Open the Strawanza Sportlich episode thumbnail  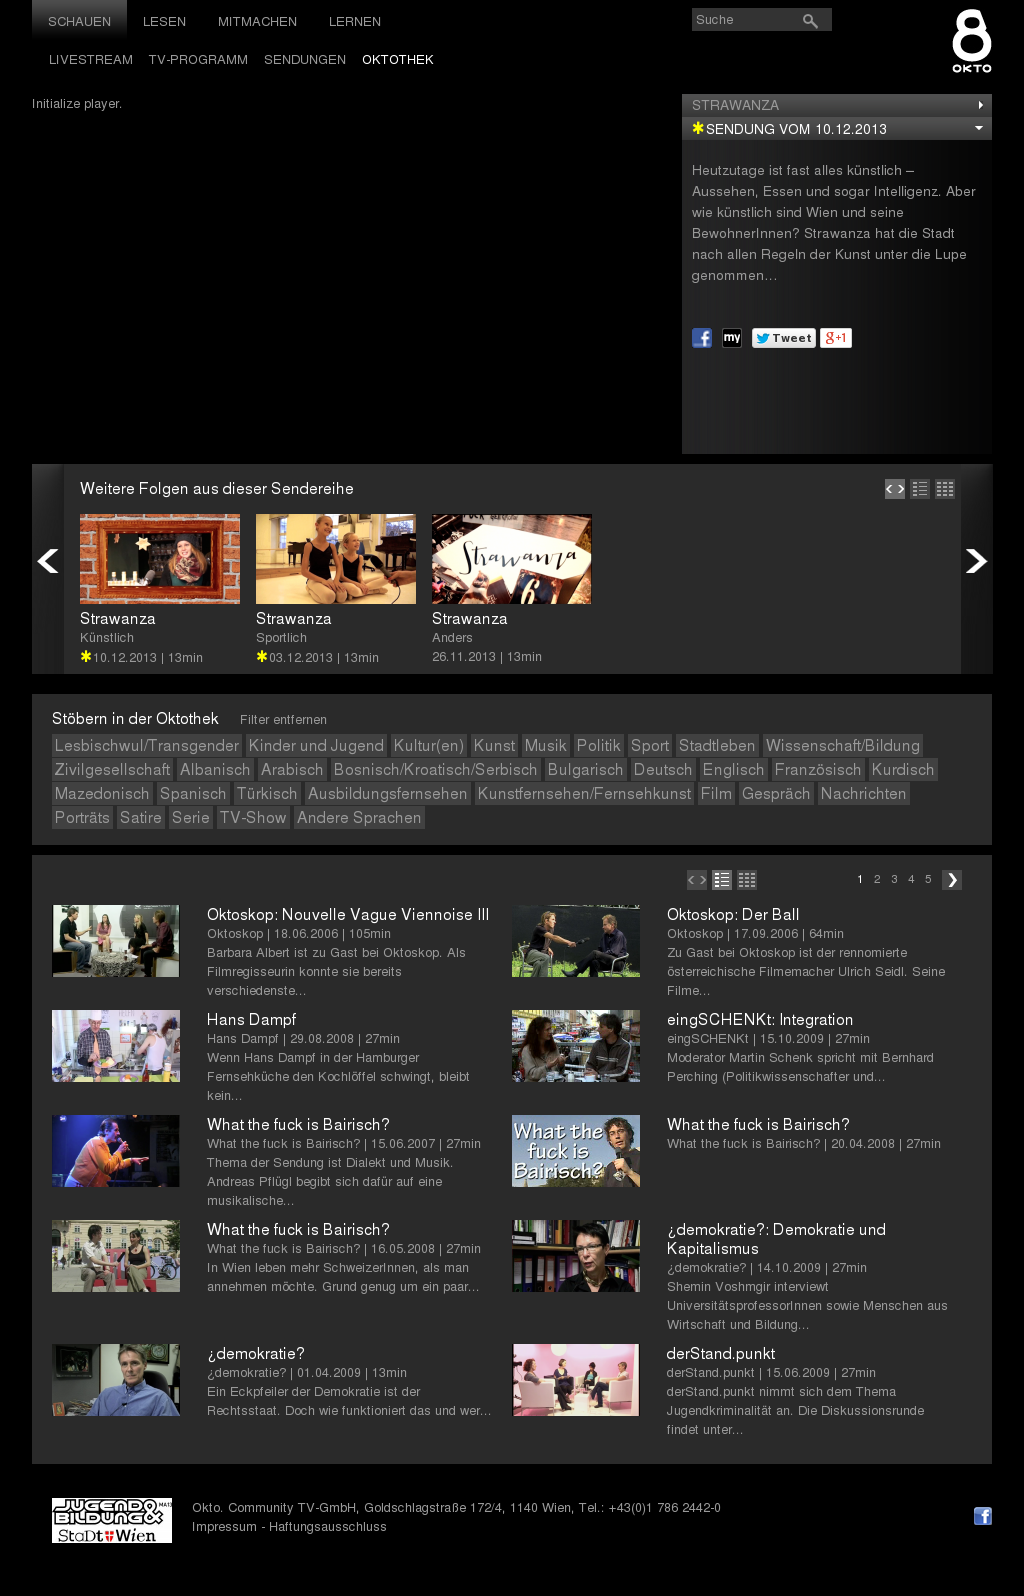[336, 559]
